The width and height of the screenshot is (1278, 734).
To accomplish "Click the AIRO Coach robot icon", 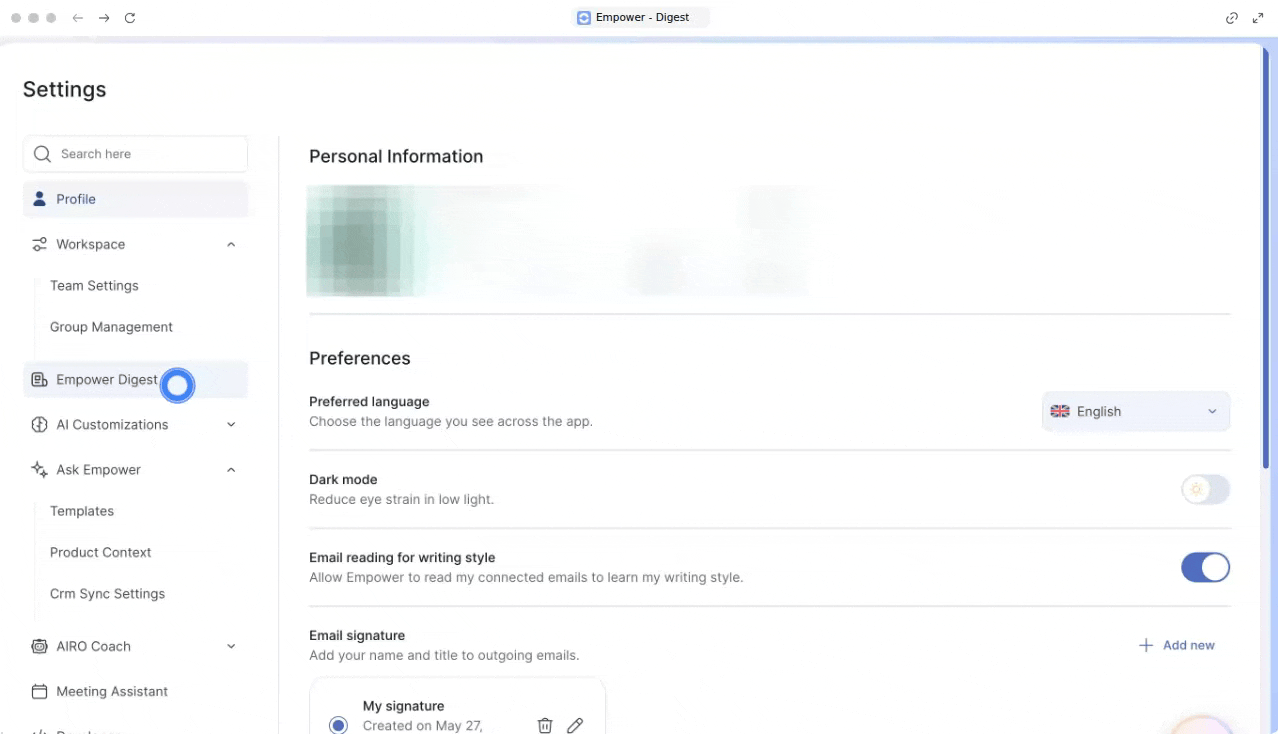I will pyautogui.click(x=40, y=646).
